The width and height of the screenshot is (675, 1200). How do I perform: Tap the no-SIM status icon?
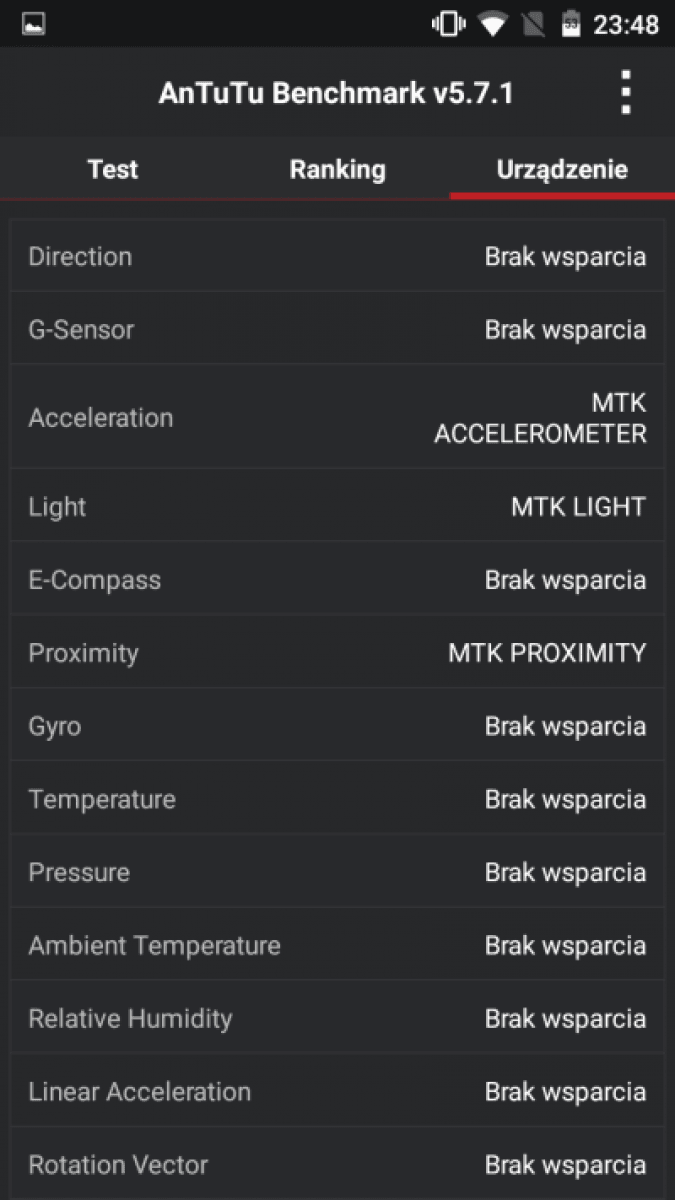click(x=533, y=24)
